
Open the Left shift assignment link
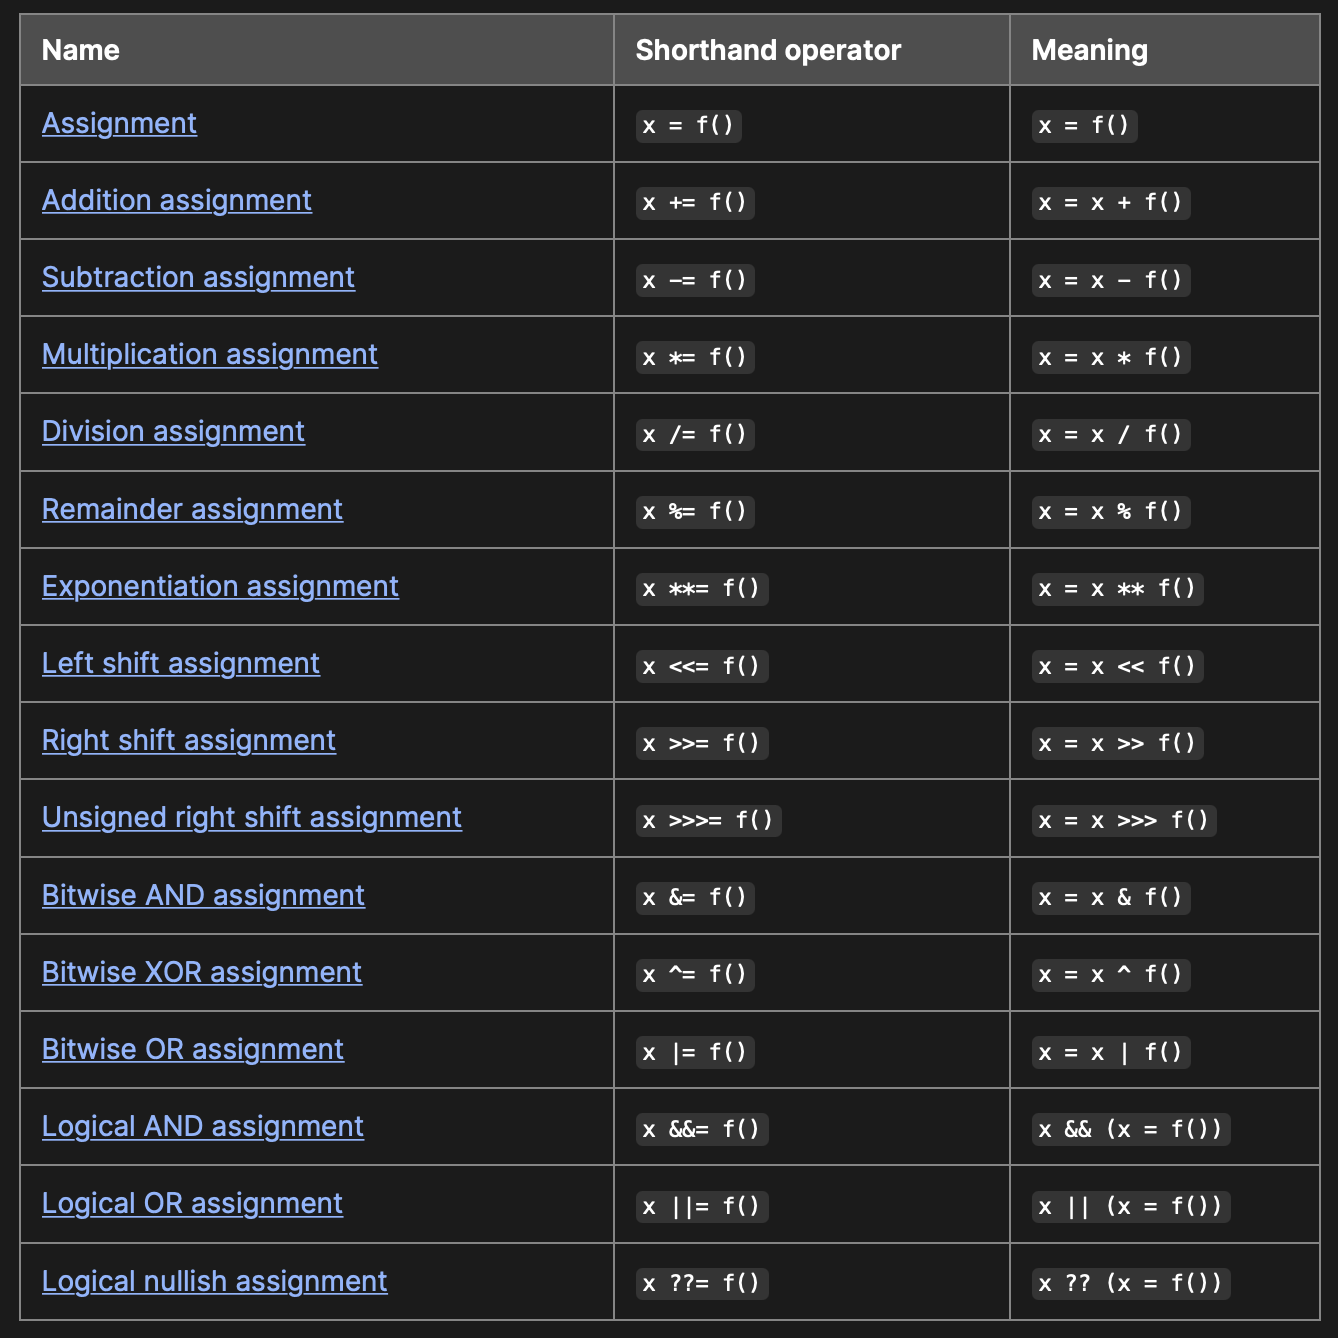[180, 663]
